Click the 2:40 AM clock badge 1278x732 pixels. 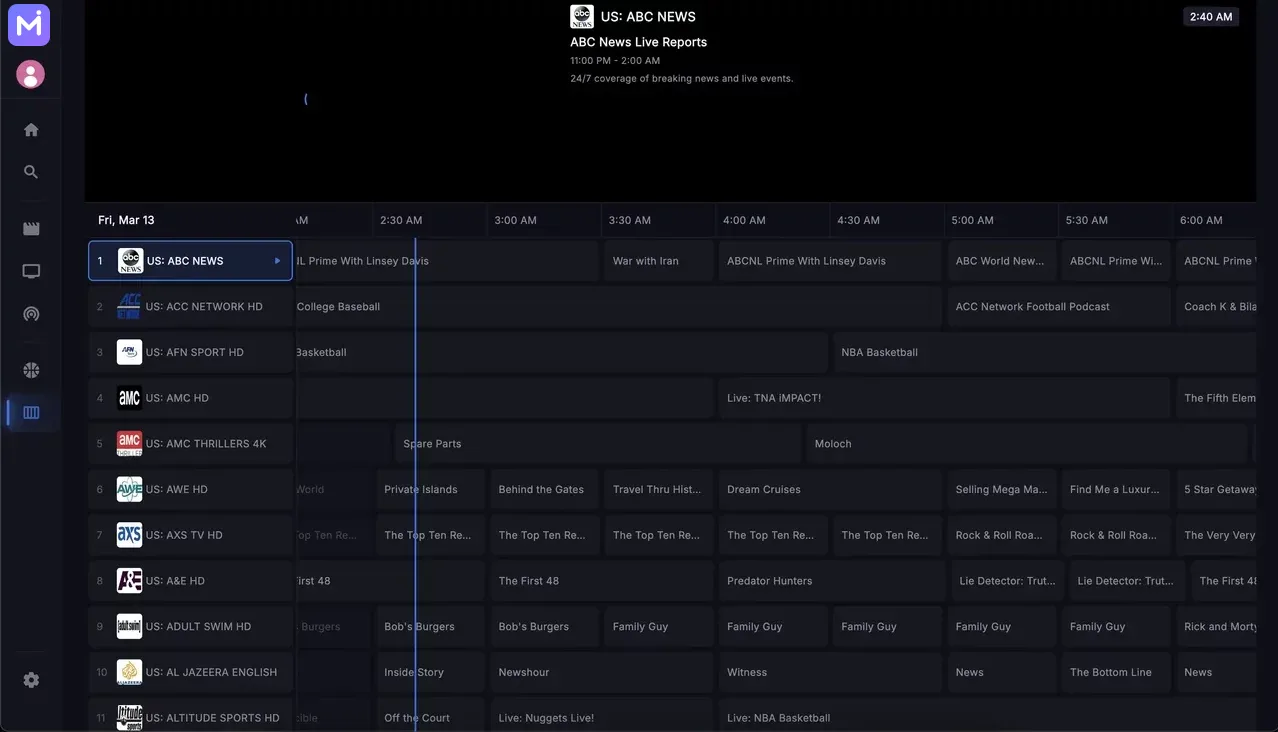[1211, 17]
